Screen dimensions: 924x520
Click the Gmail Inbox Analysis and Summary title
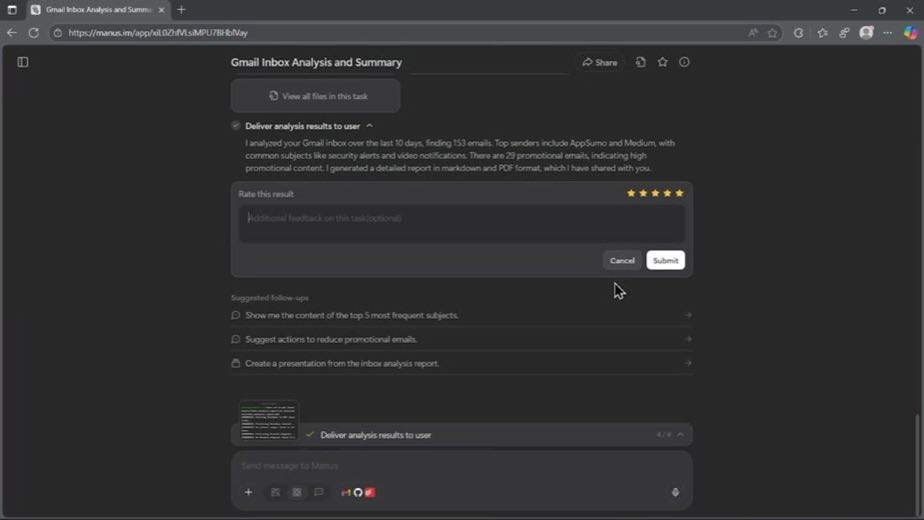316,62
